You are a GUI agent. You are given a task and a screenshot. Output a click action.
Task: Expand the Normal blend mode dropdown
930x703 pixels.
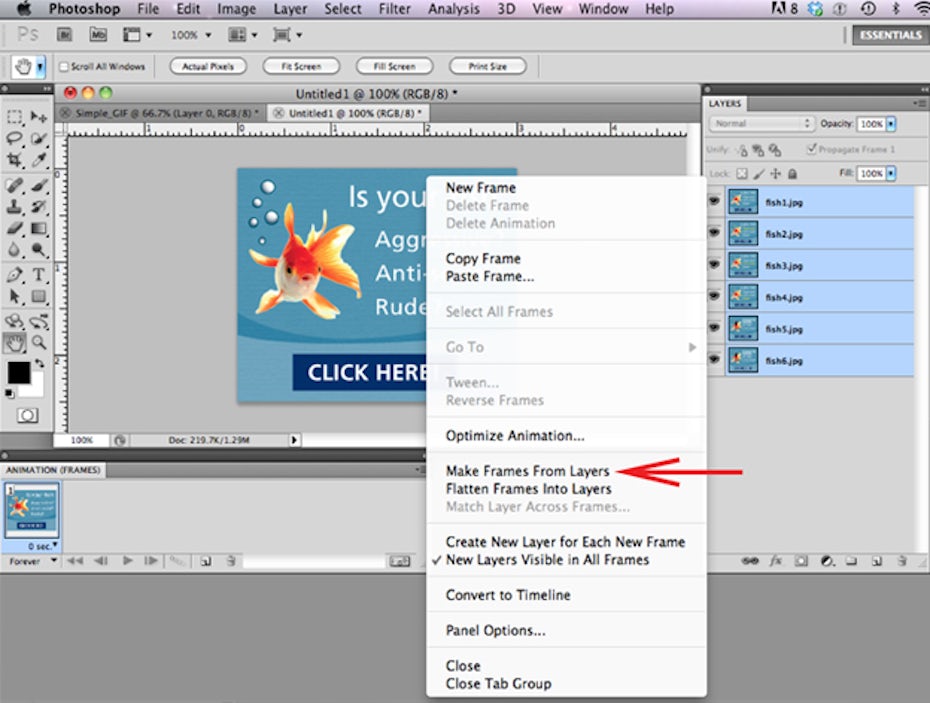(762, 124)
